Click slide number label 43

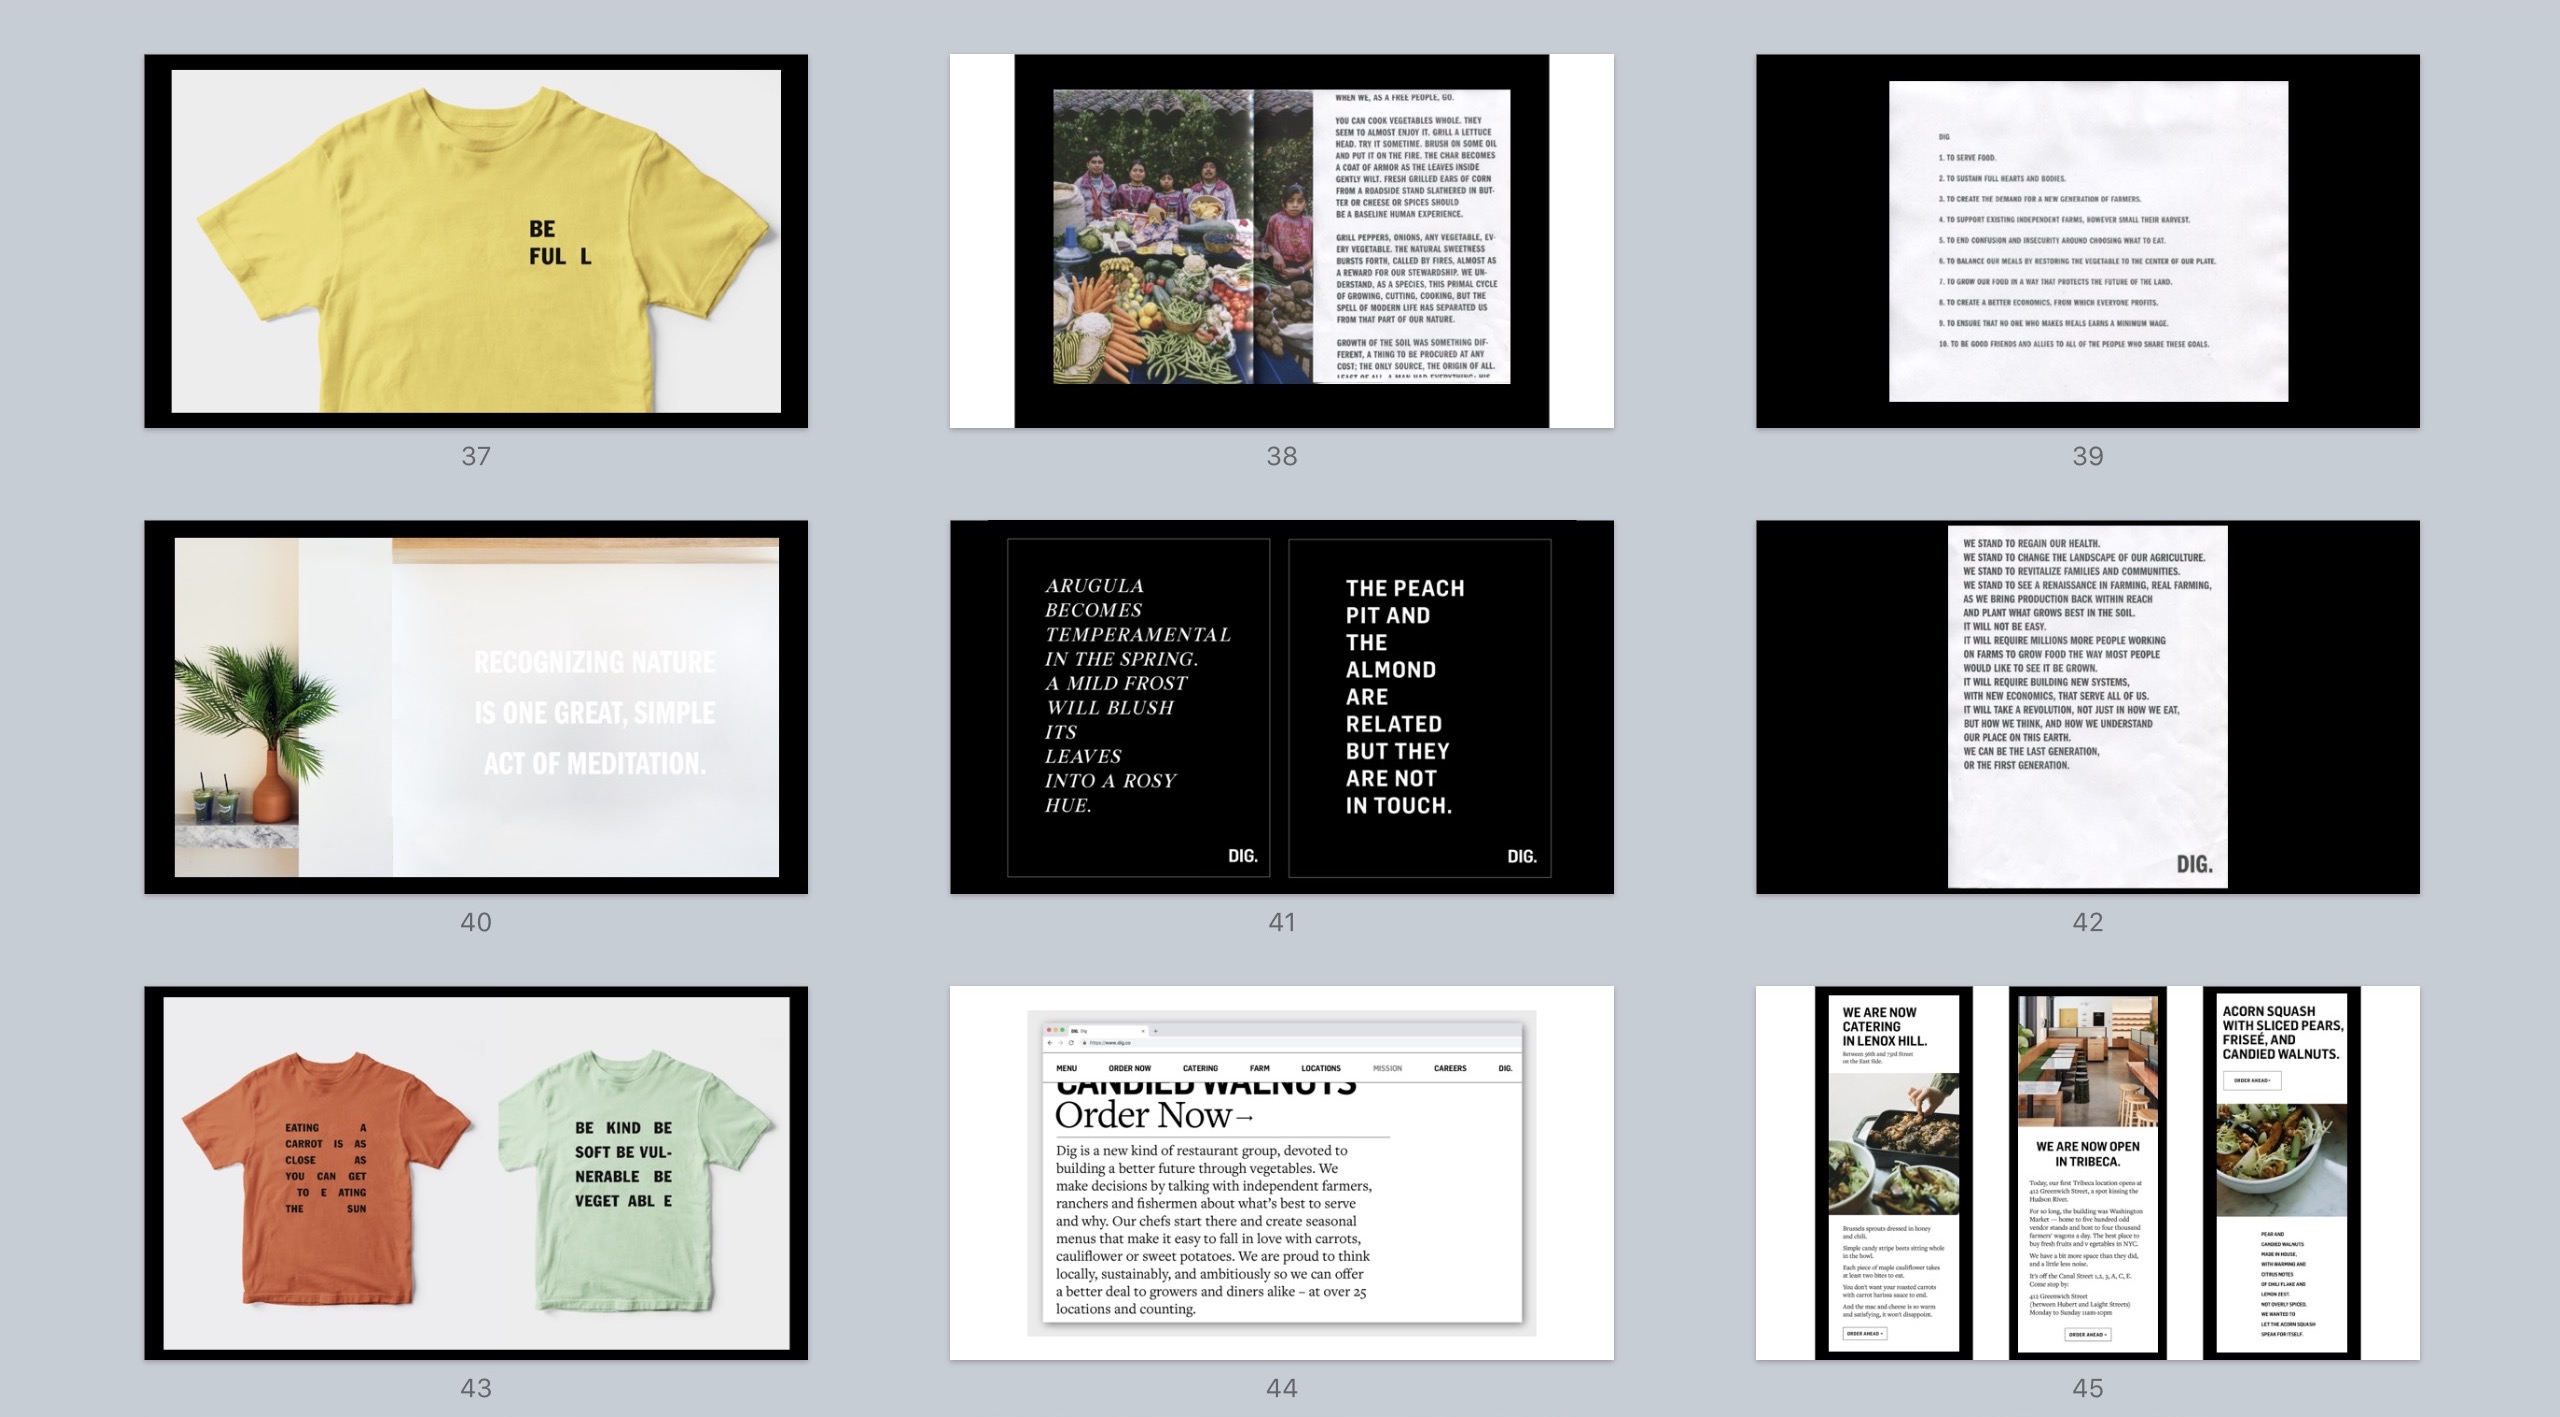(476, 1388)
